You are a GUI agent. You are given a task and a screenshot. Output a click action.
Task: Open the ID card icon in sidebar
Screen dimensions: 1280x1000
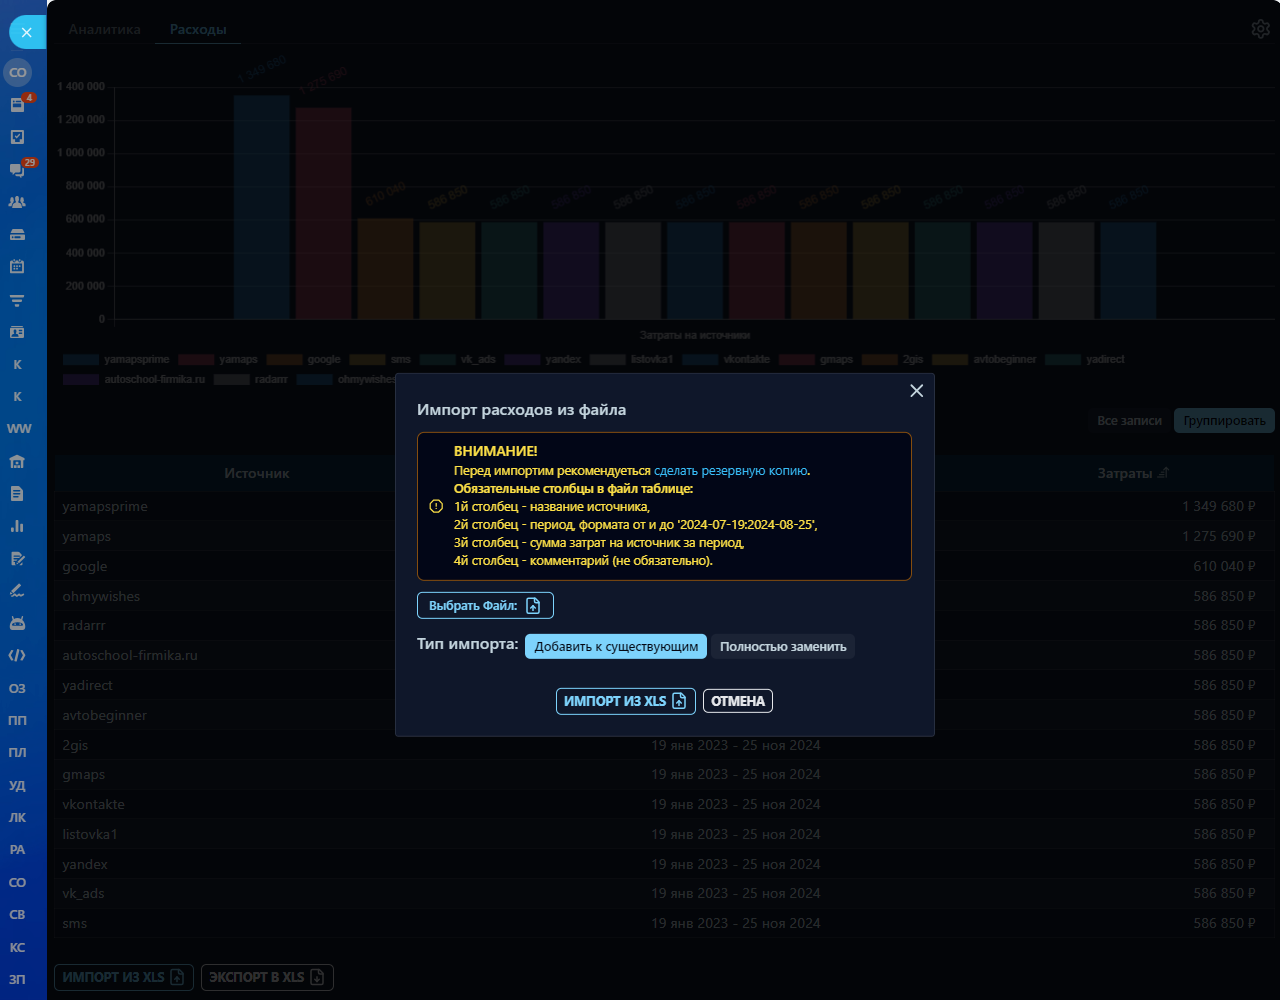click(x=17, y=332)
